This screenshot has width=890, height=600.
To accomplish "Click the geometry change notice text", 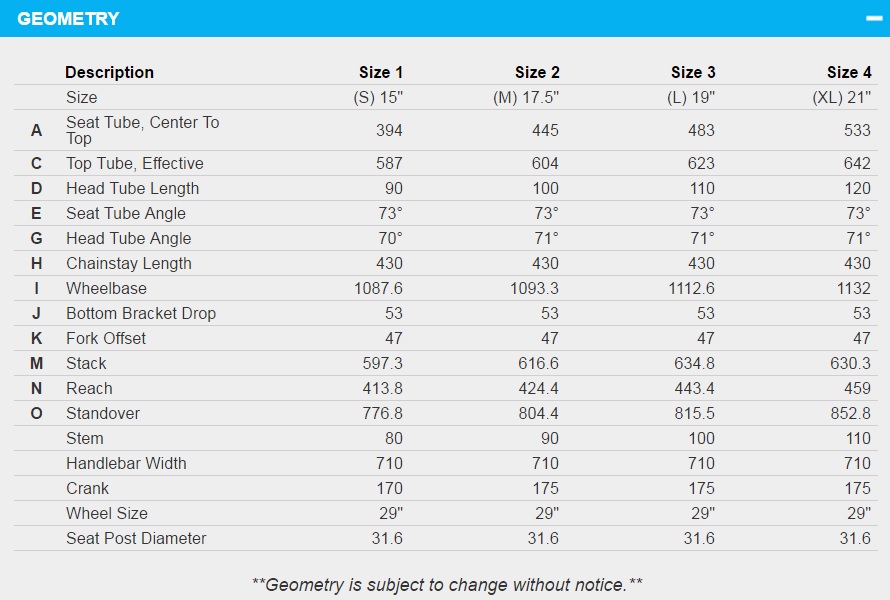I will pyautogui.click(x=447, y=585).
